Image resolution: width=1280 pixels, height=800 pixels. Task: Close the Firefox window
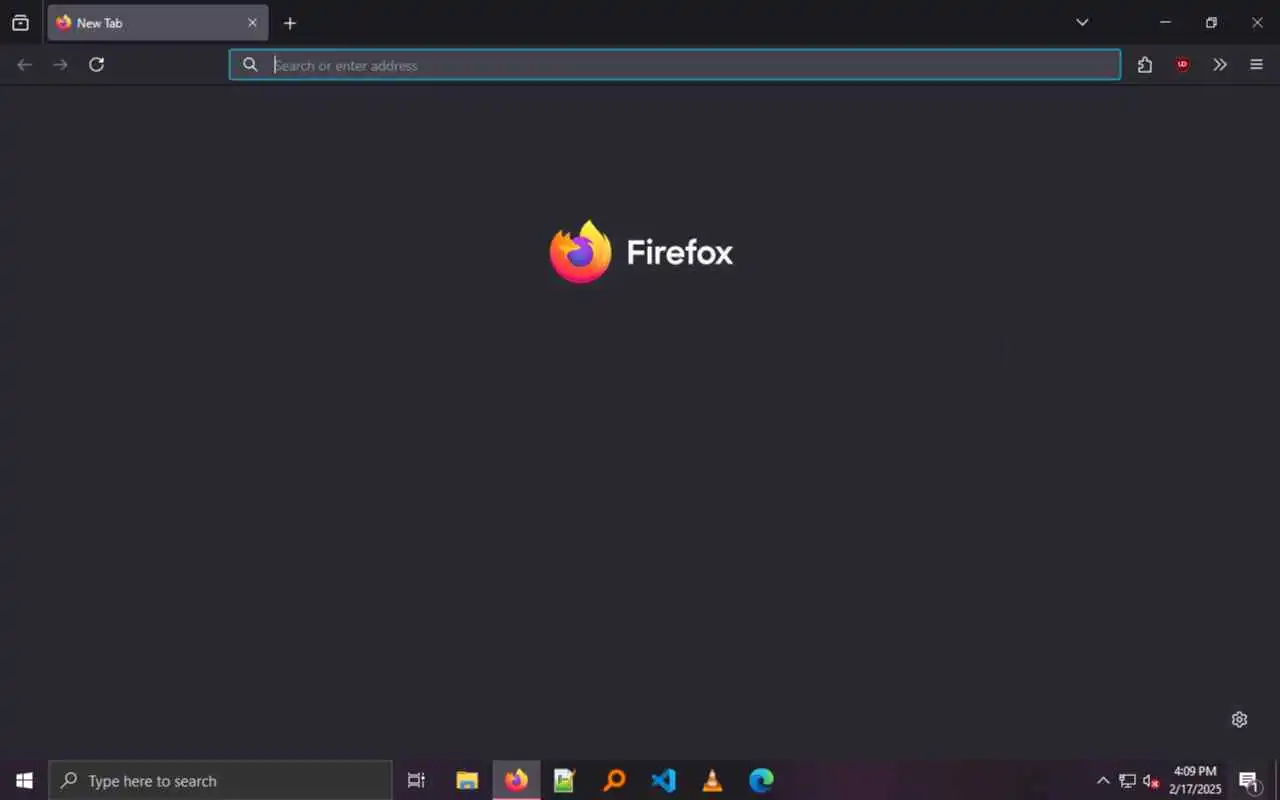(1257, 22)
